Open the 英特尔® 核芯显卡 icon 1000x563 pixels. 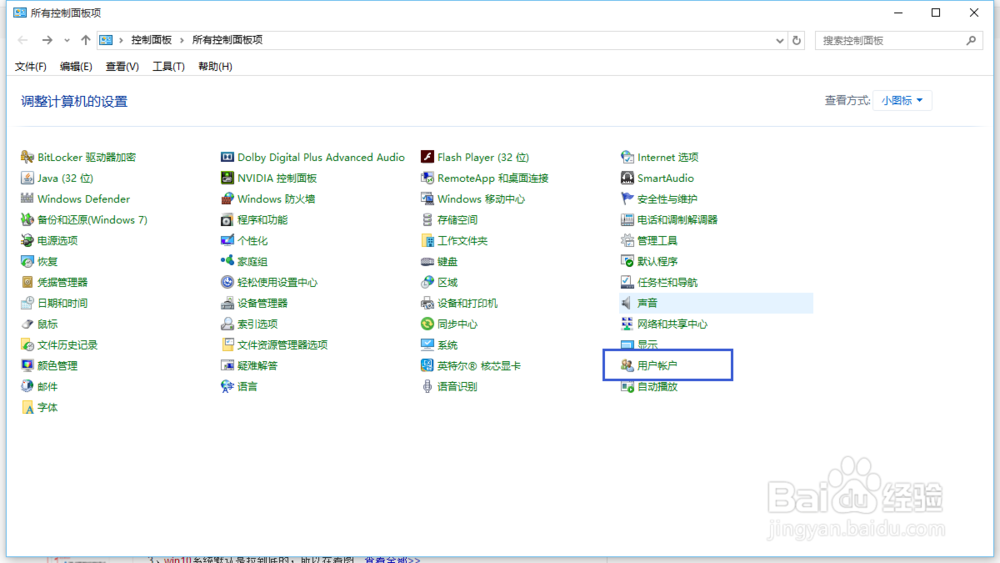(x=427, y=365)
